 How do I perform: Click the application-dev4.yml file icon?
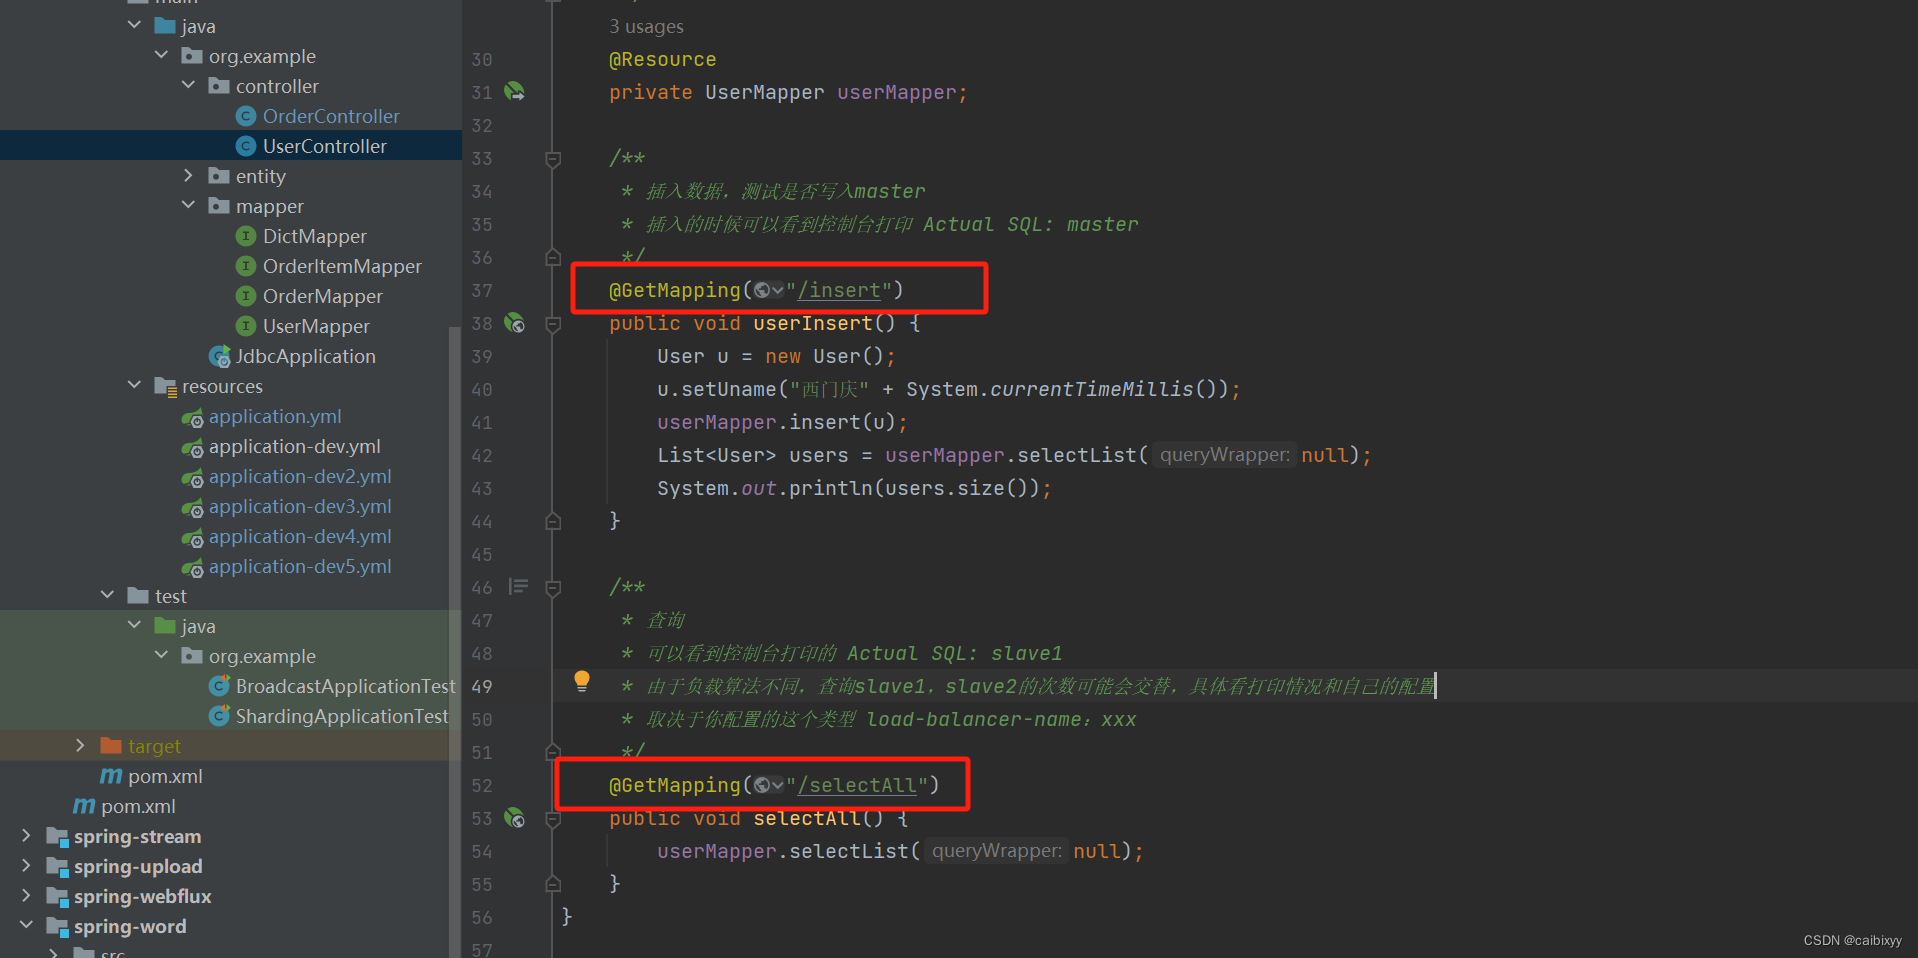pos(193,538)
